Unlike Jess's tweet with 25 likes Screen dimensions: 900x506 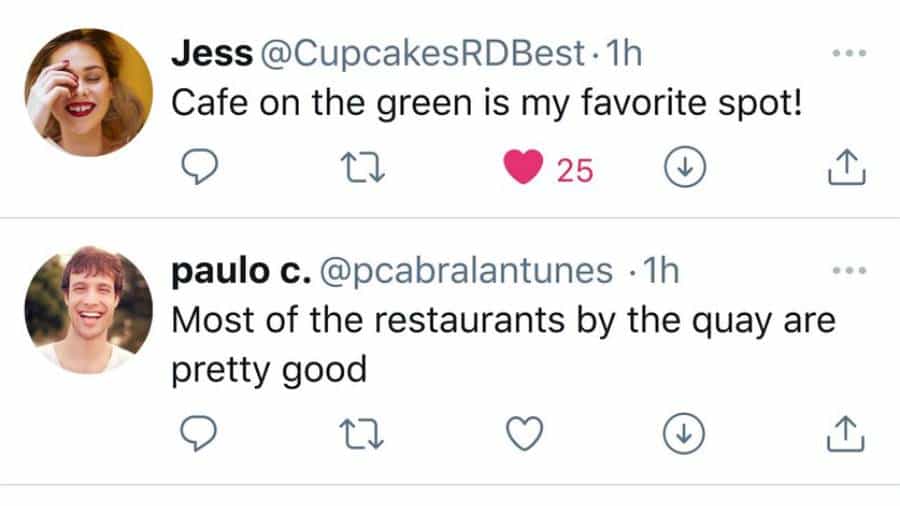(x=522, y=170)
